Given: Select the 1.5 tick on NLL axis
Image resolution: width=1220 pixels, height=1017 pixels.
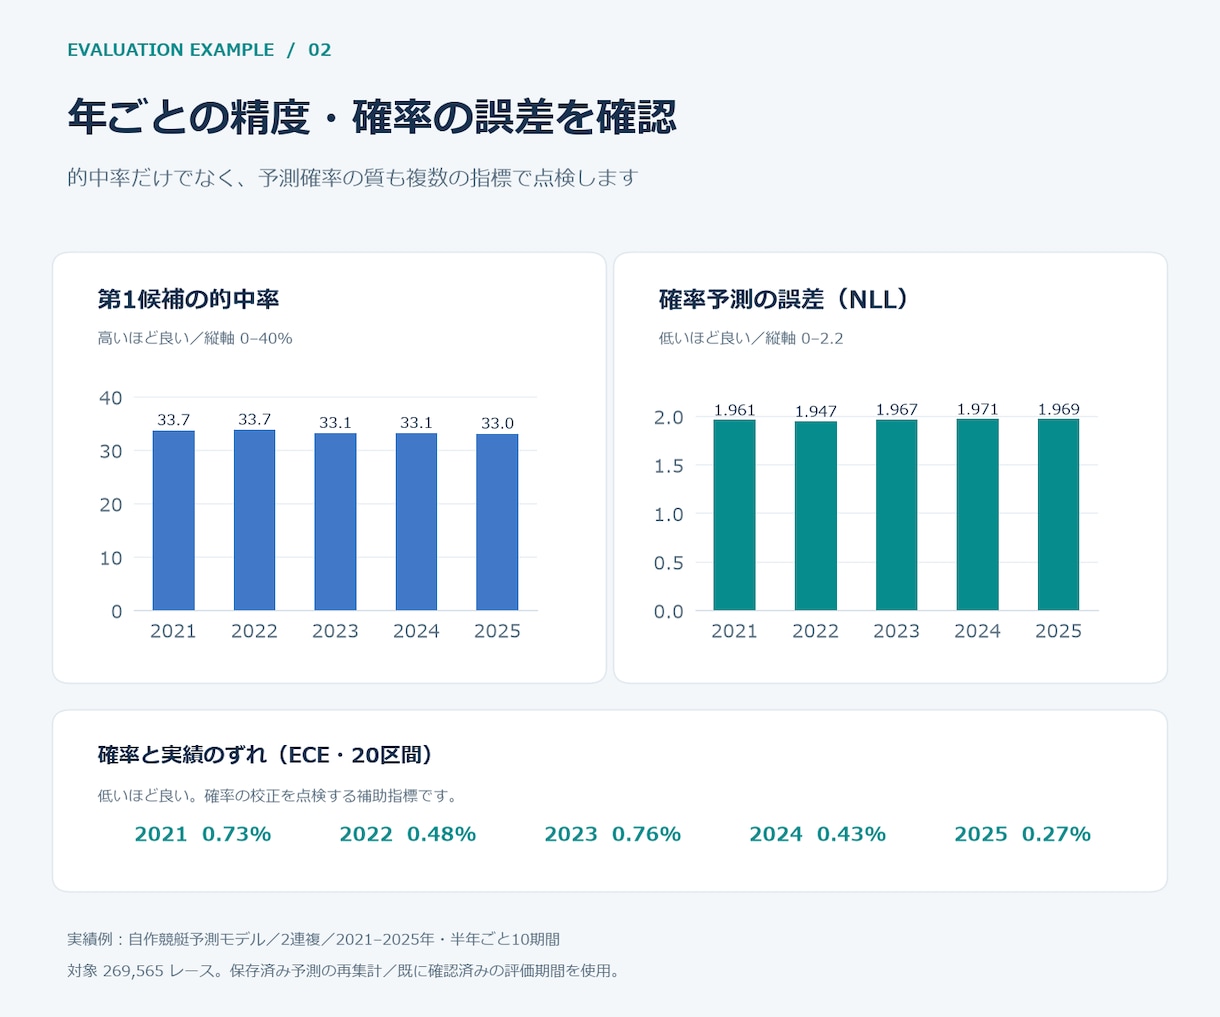Looking at the screenshot, I should click(x=669, y=466).
